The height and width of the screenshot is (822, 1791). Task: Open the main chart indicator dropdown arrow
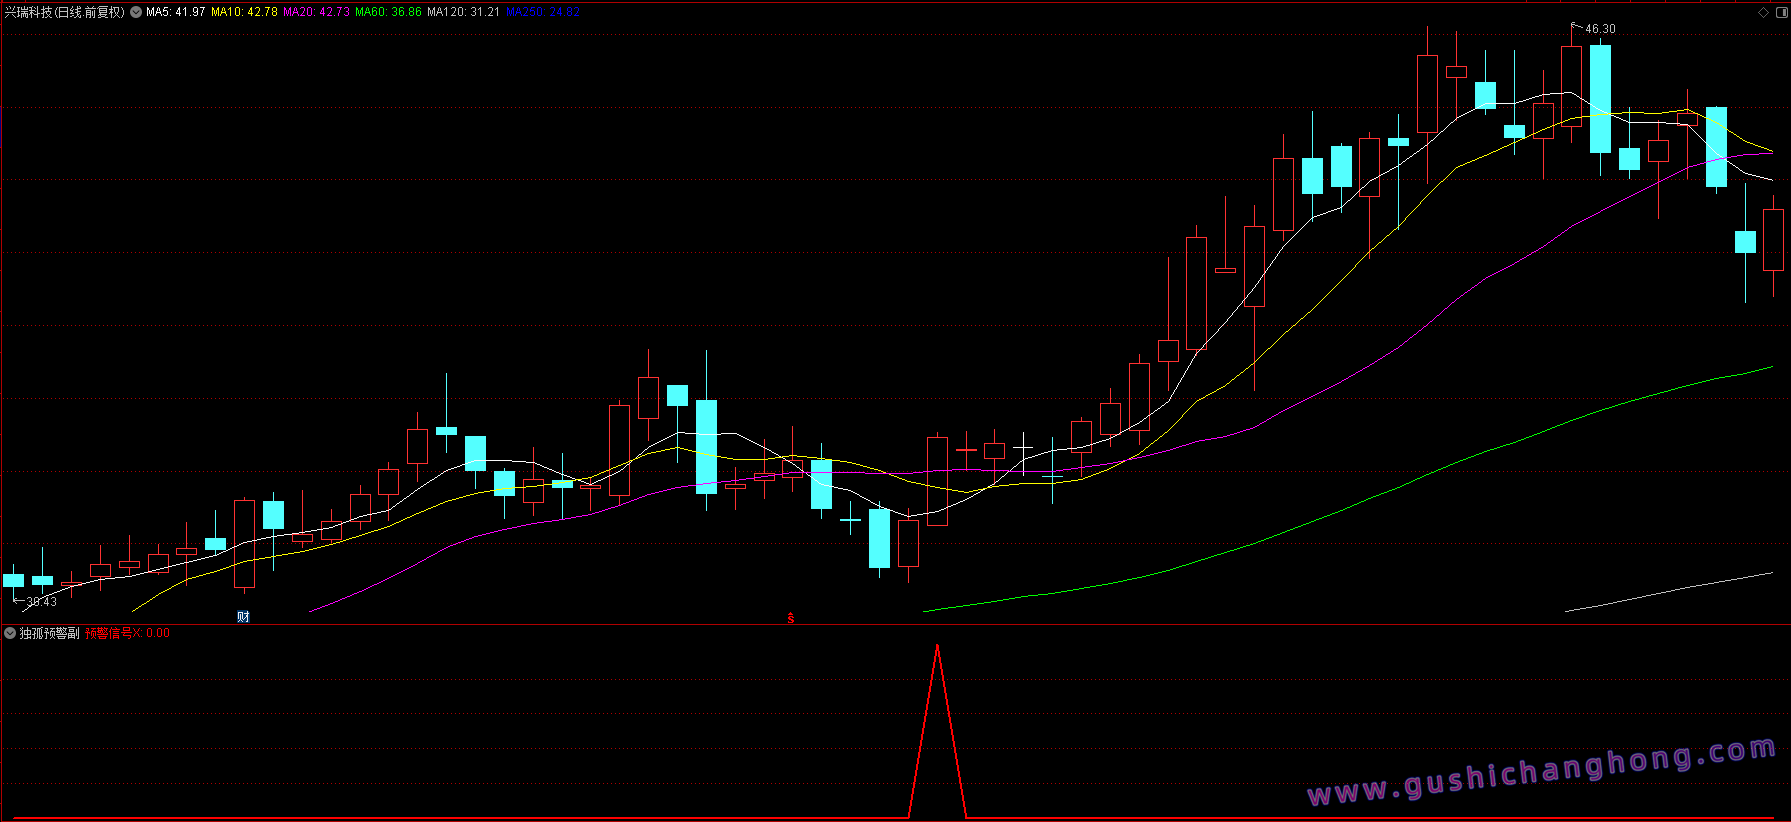pos(136,12)
